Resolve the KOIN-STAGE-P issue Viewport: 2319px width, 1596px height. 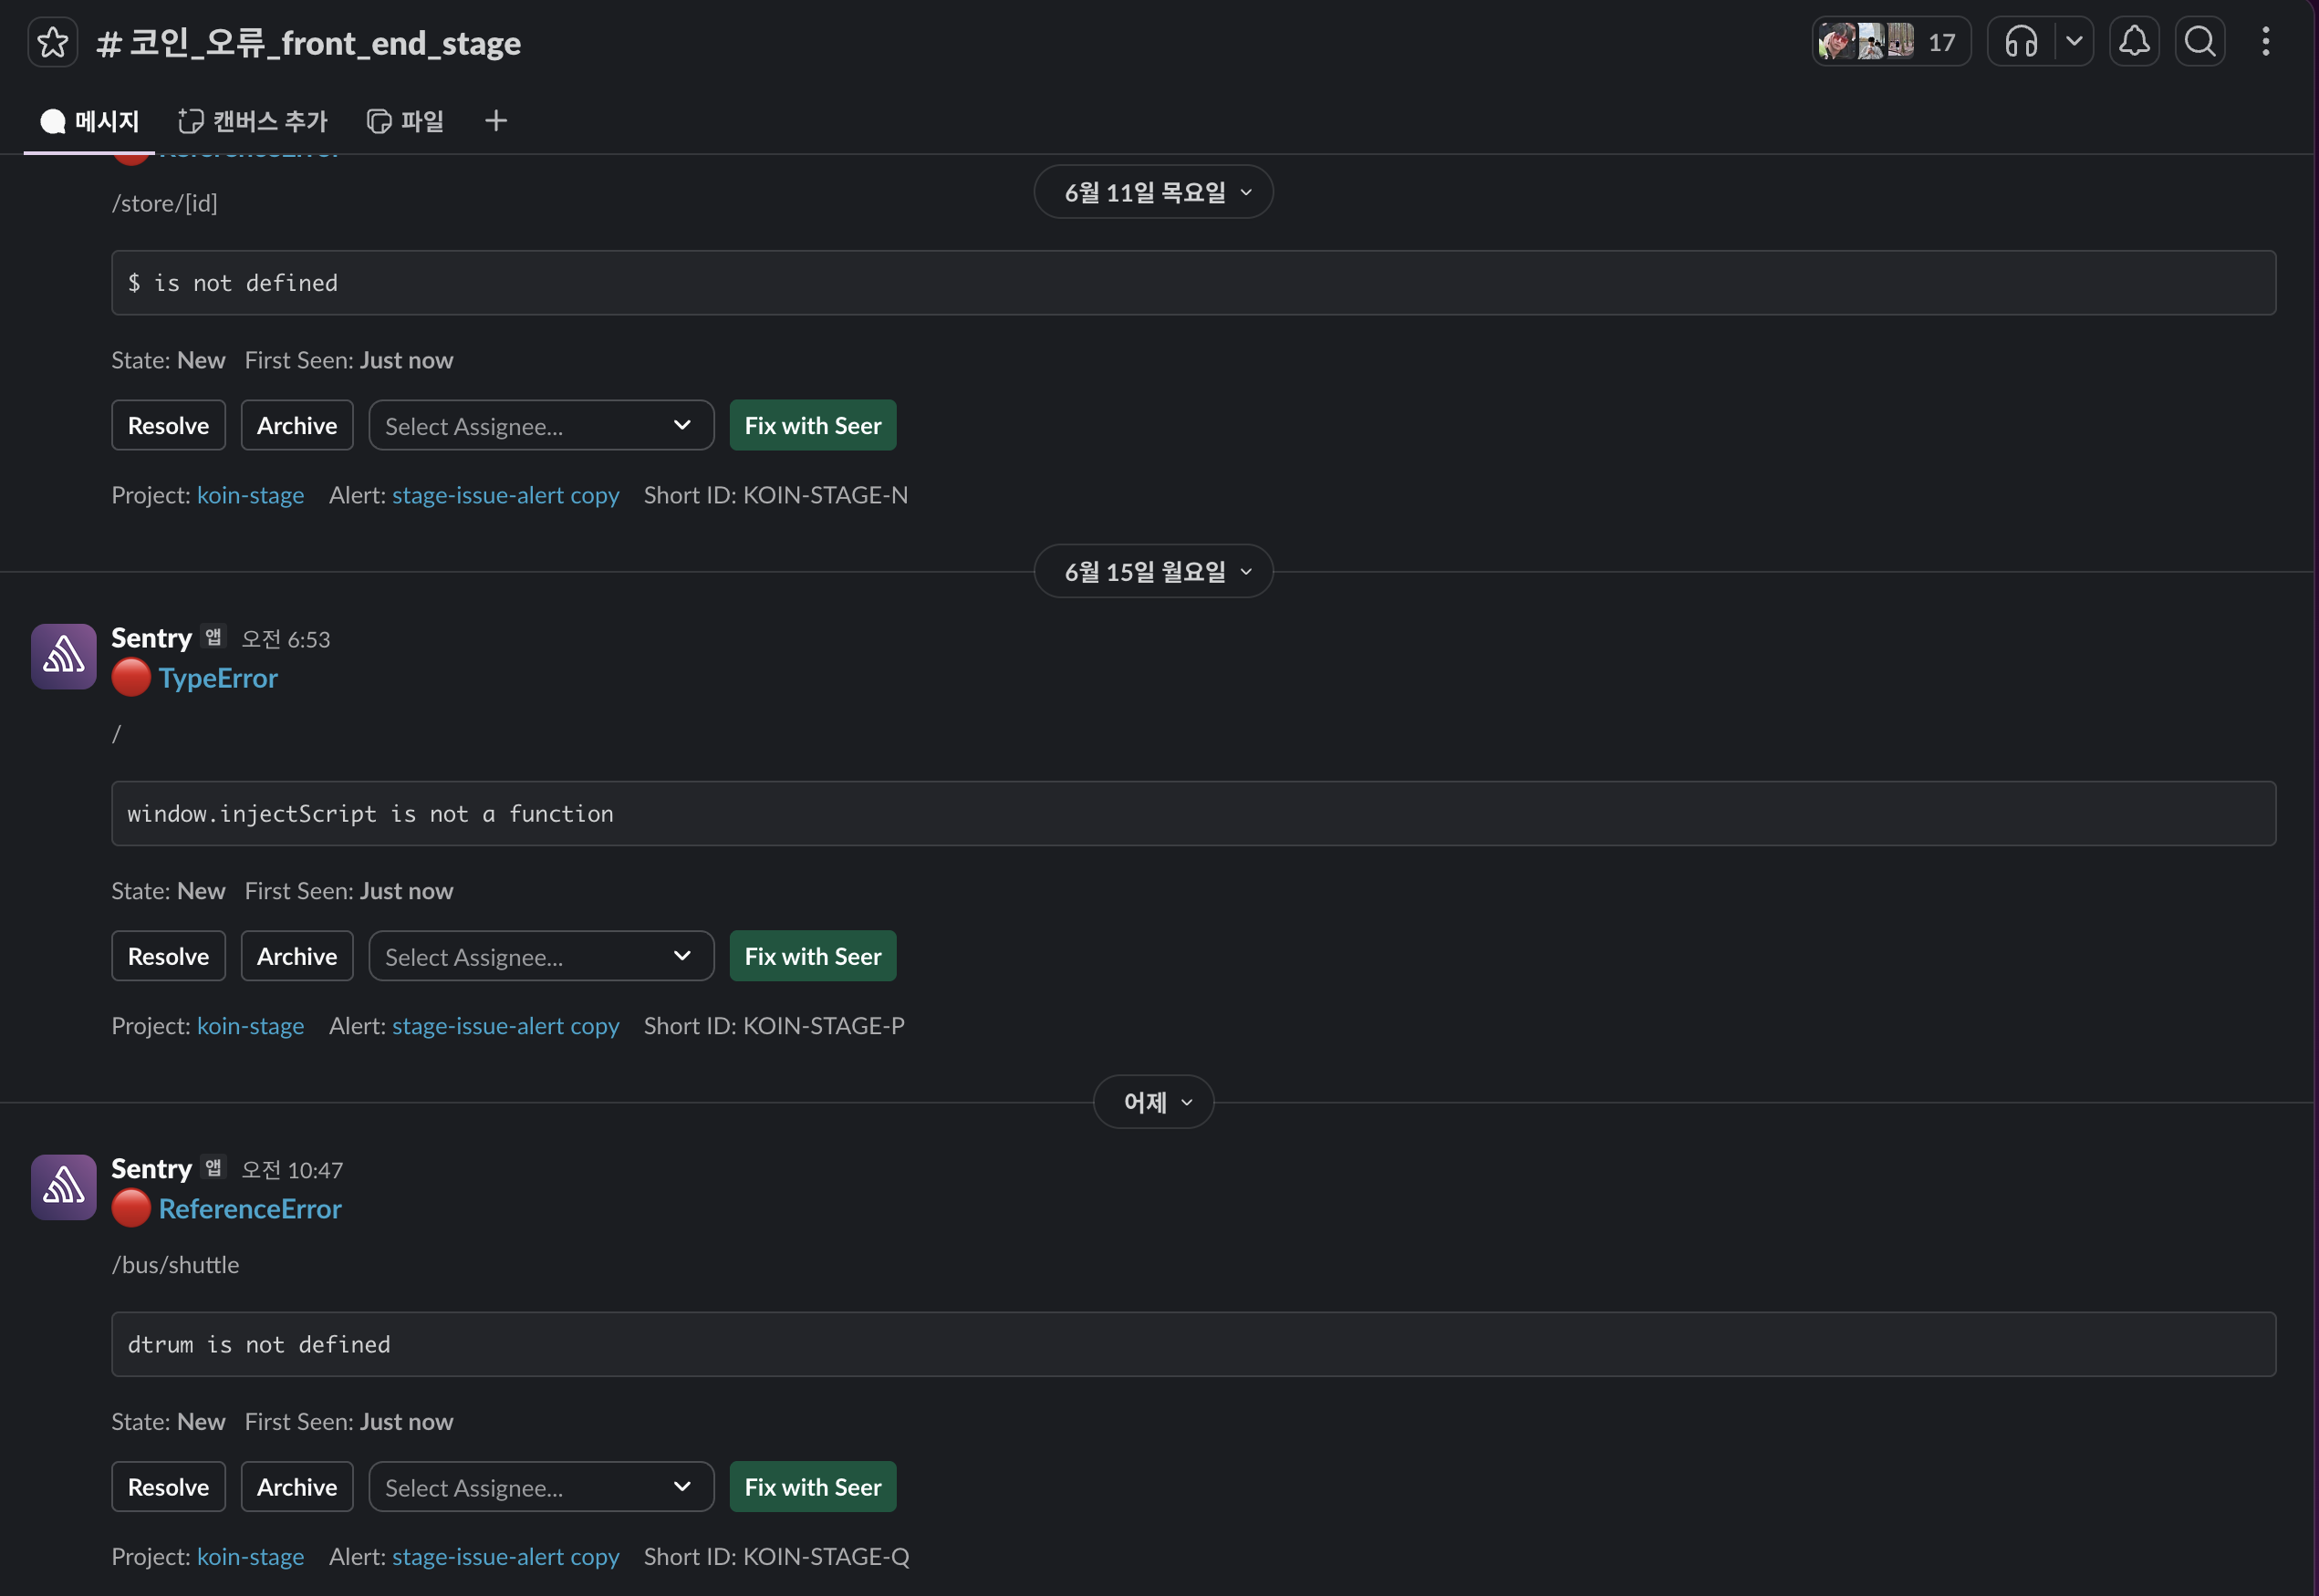coord(168,956)
